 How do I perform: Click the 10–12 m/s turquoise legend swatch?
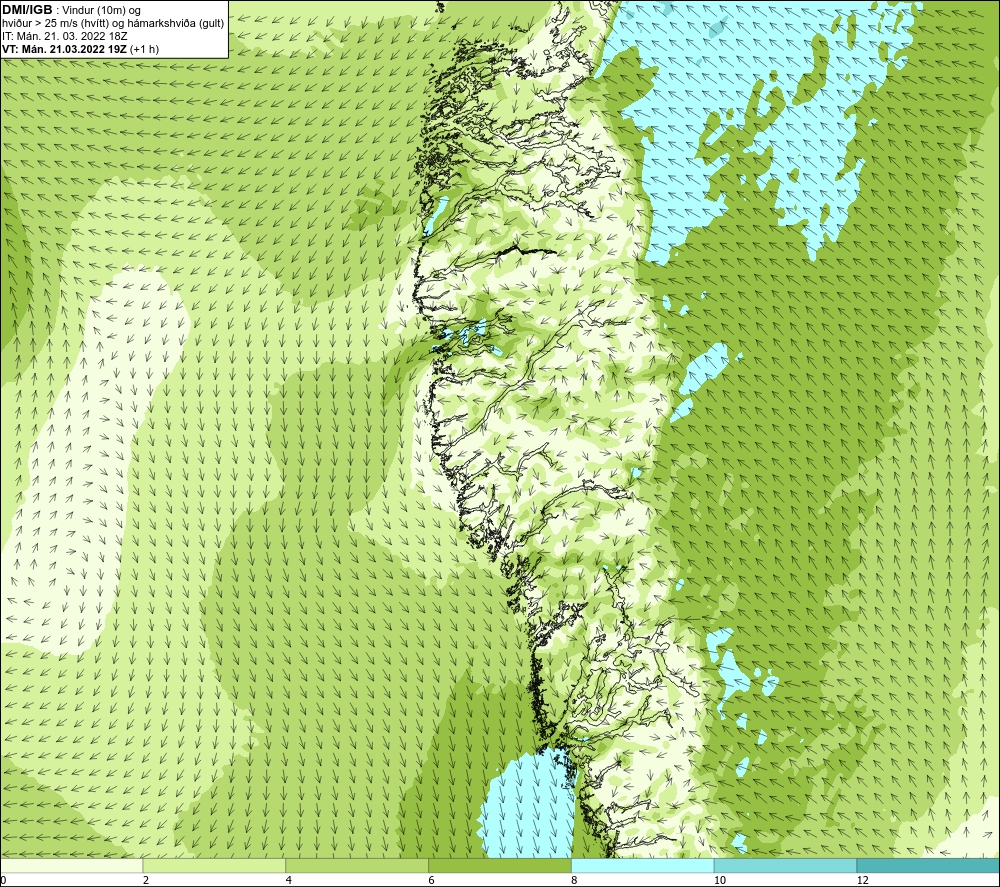coord(786,865)
